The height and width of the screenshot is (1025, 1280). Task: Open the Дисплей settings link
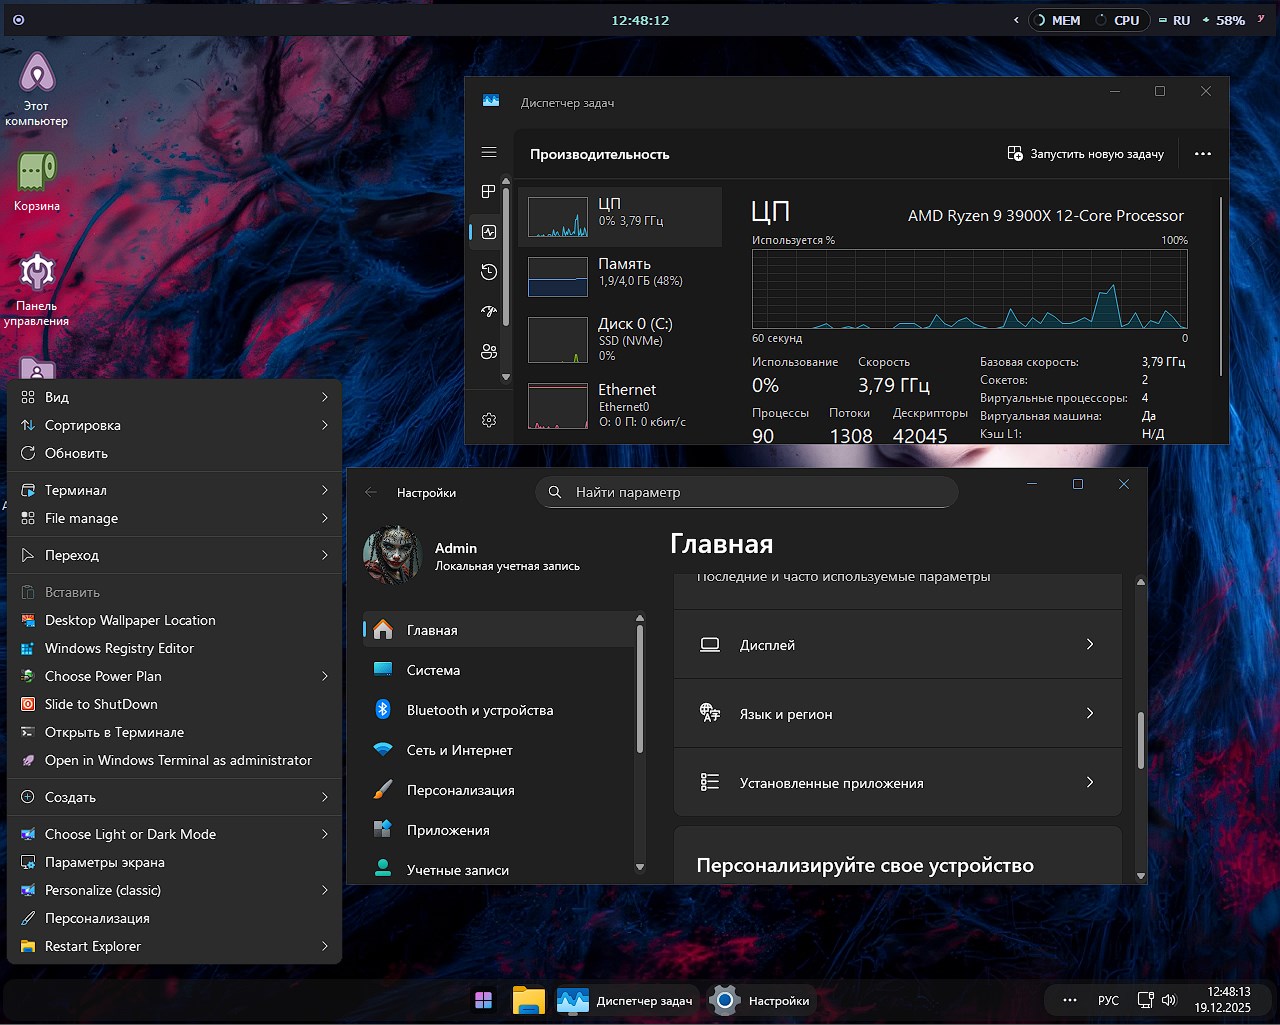(897, 644)
